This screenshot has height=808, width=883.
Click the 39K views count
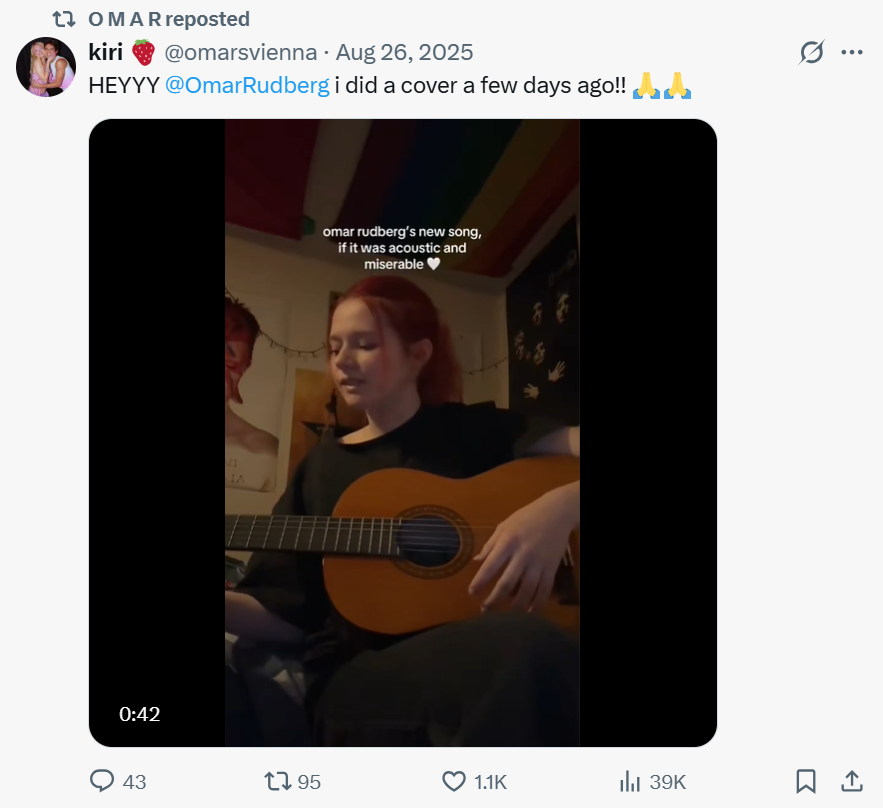point(667,782)
